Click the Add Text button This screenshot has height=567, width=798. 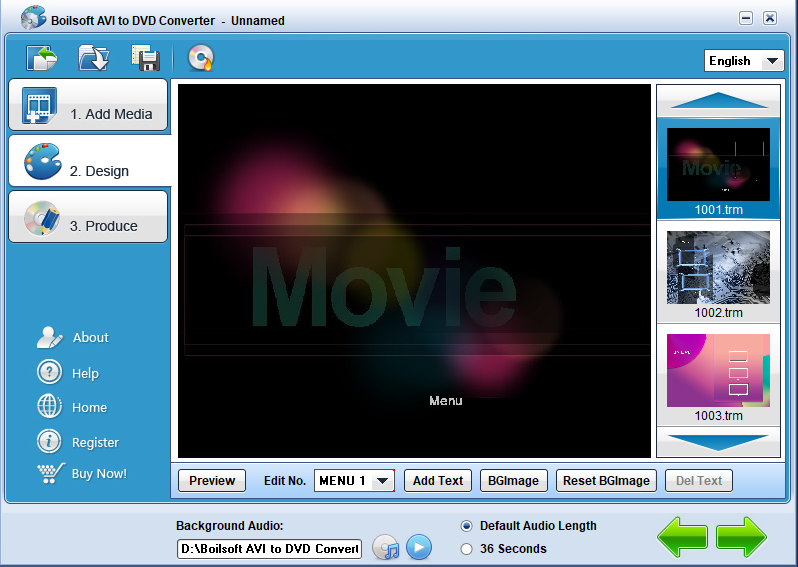click(438, 481)
